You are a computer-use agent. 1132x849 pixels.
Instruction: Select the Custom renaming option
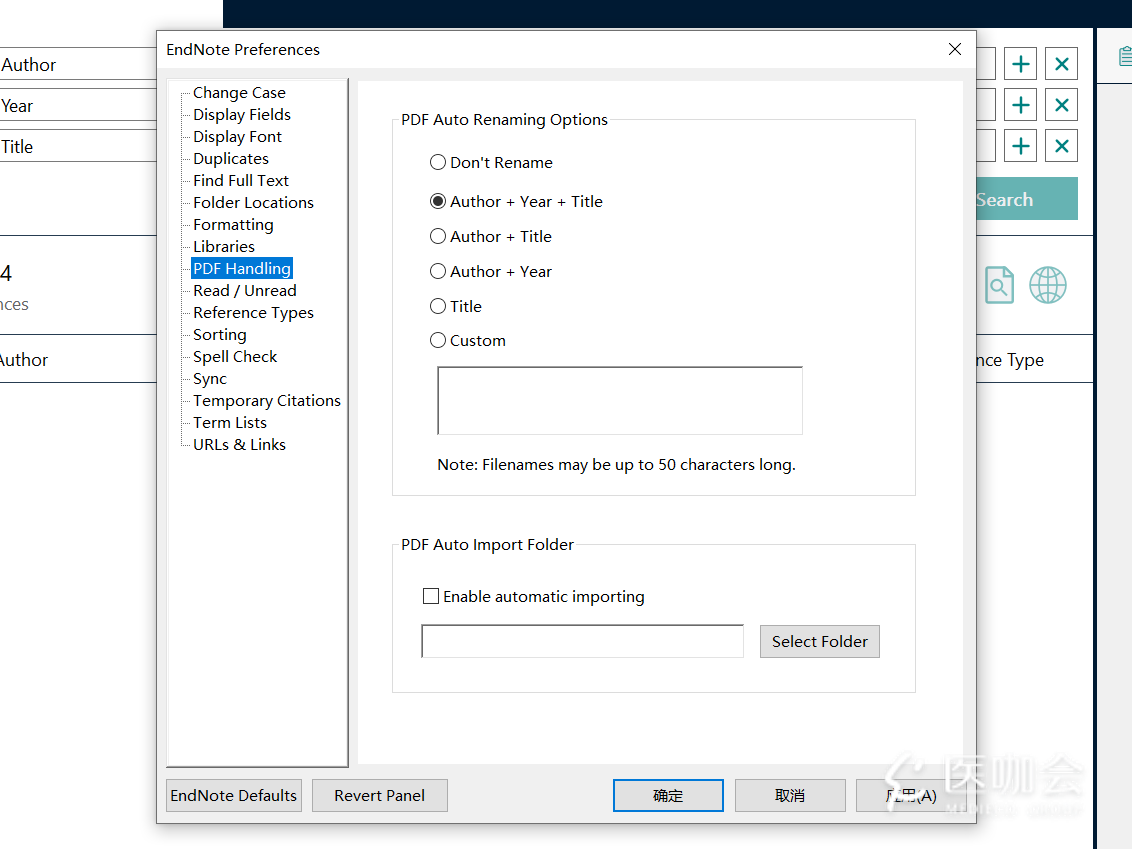(468, 340)
